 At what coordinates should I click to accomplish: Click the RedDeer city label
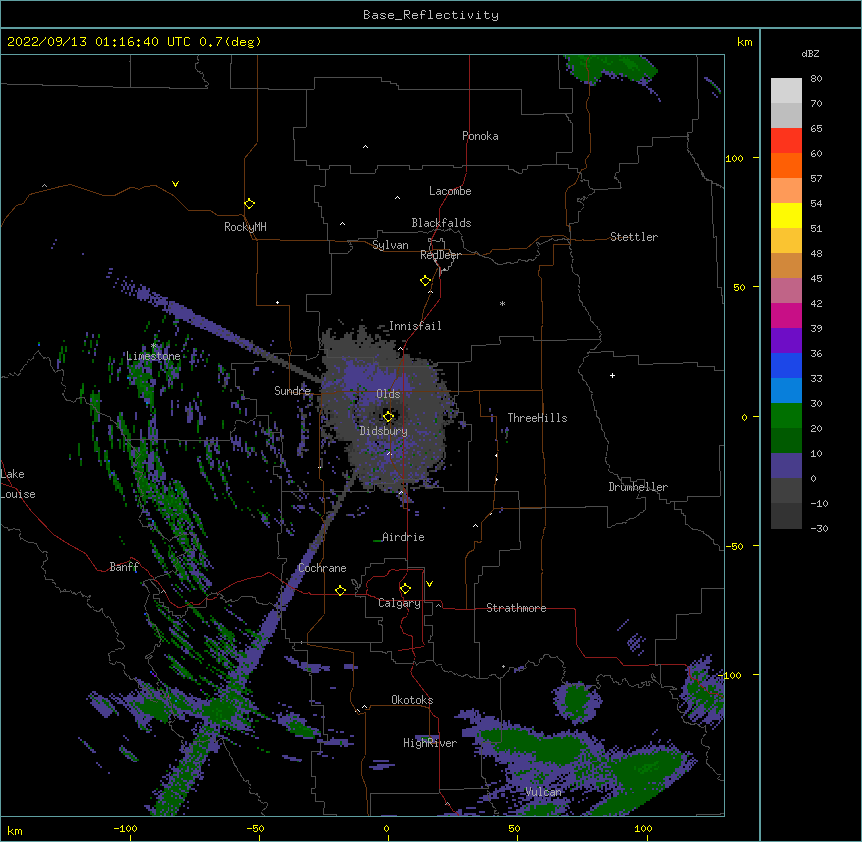pos(440,255)
